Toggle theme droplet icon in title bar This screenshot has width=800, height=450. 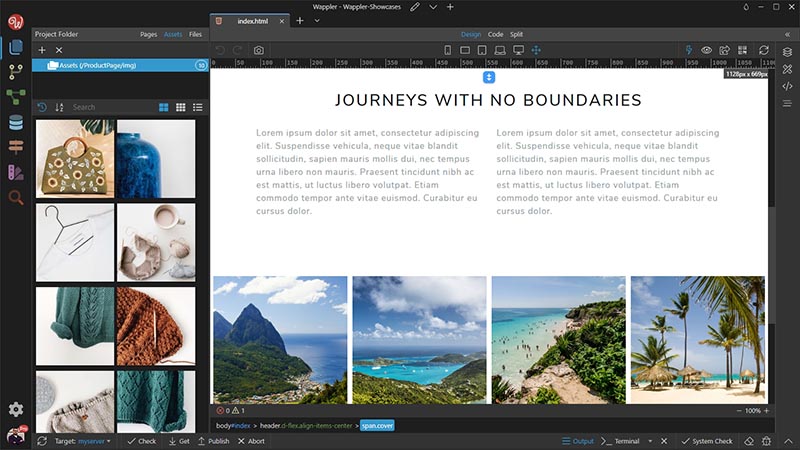pyautogui.click(x=746, y=7)
